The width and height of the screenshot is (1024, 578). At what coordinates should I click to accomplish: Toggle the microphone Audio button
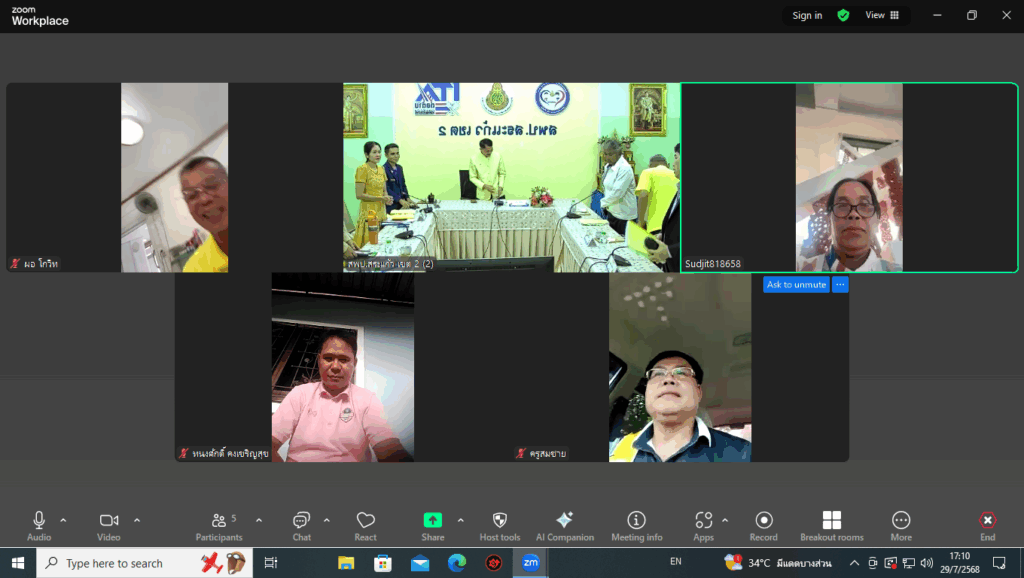39,524
